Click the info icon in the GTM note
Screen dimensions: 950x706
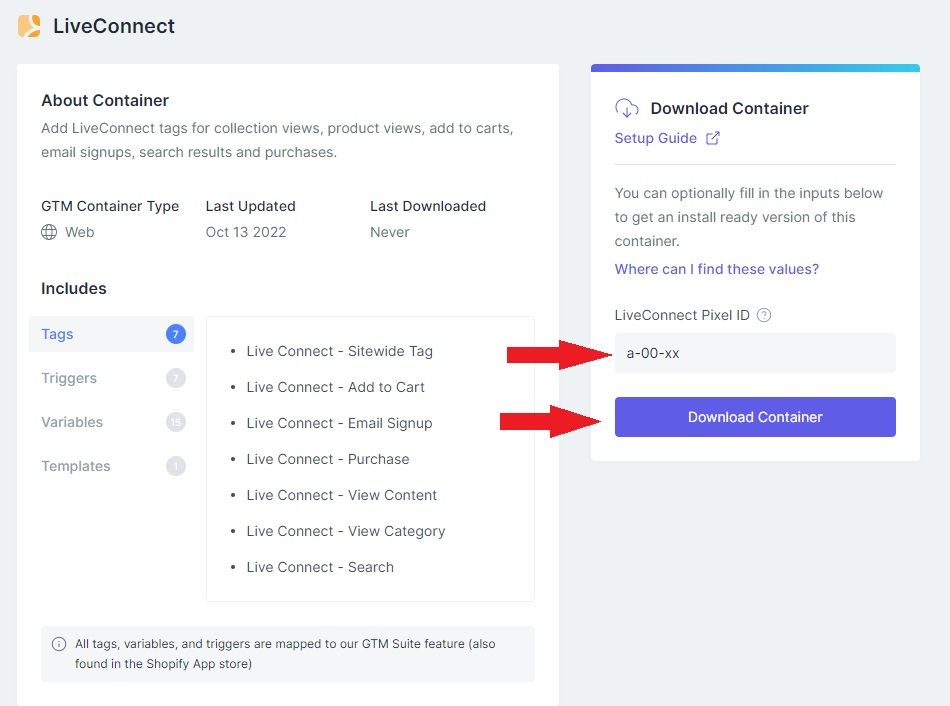pos(59,644)
